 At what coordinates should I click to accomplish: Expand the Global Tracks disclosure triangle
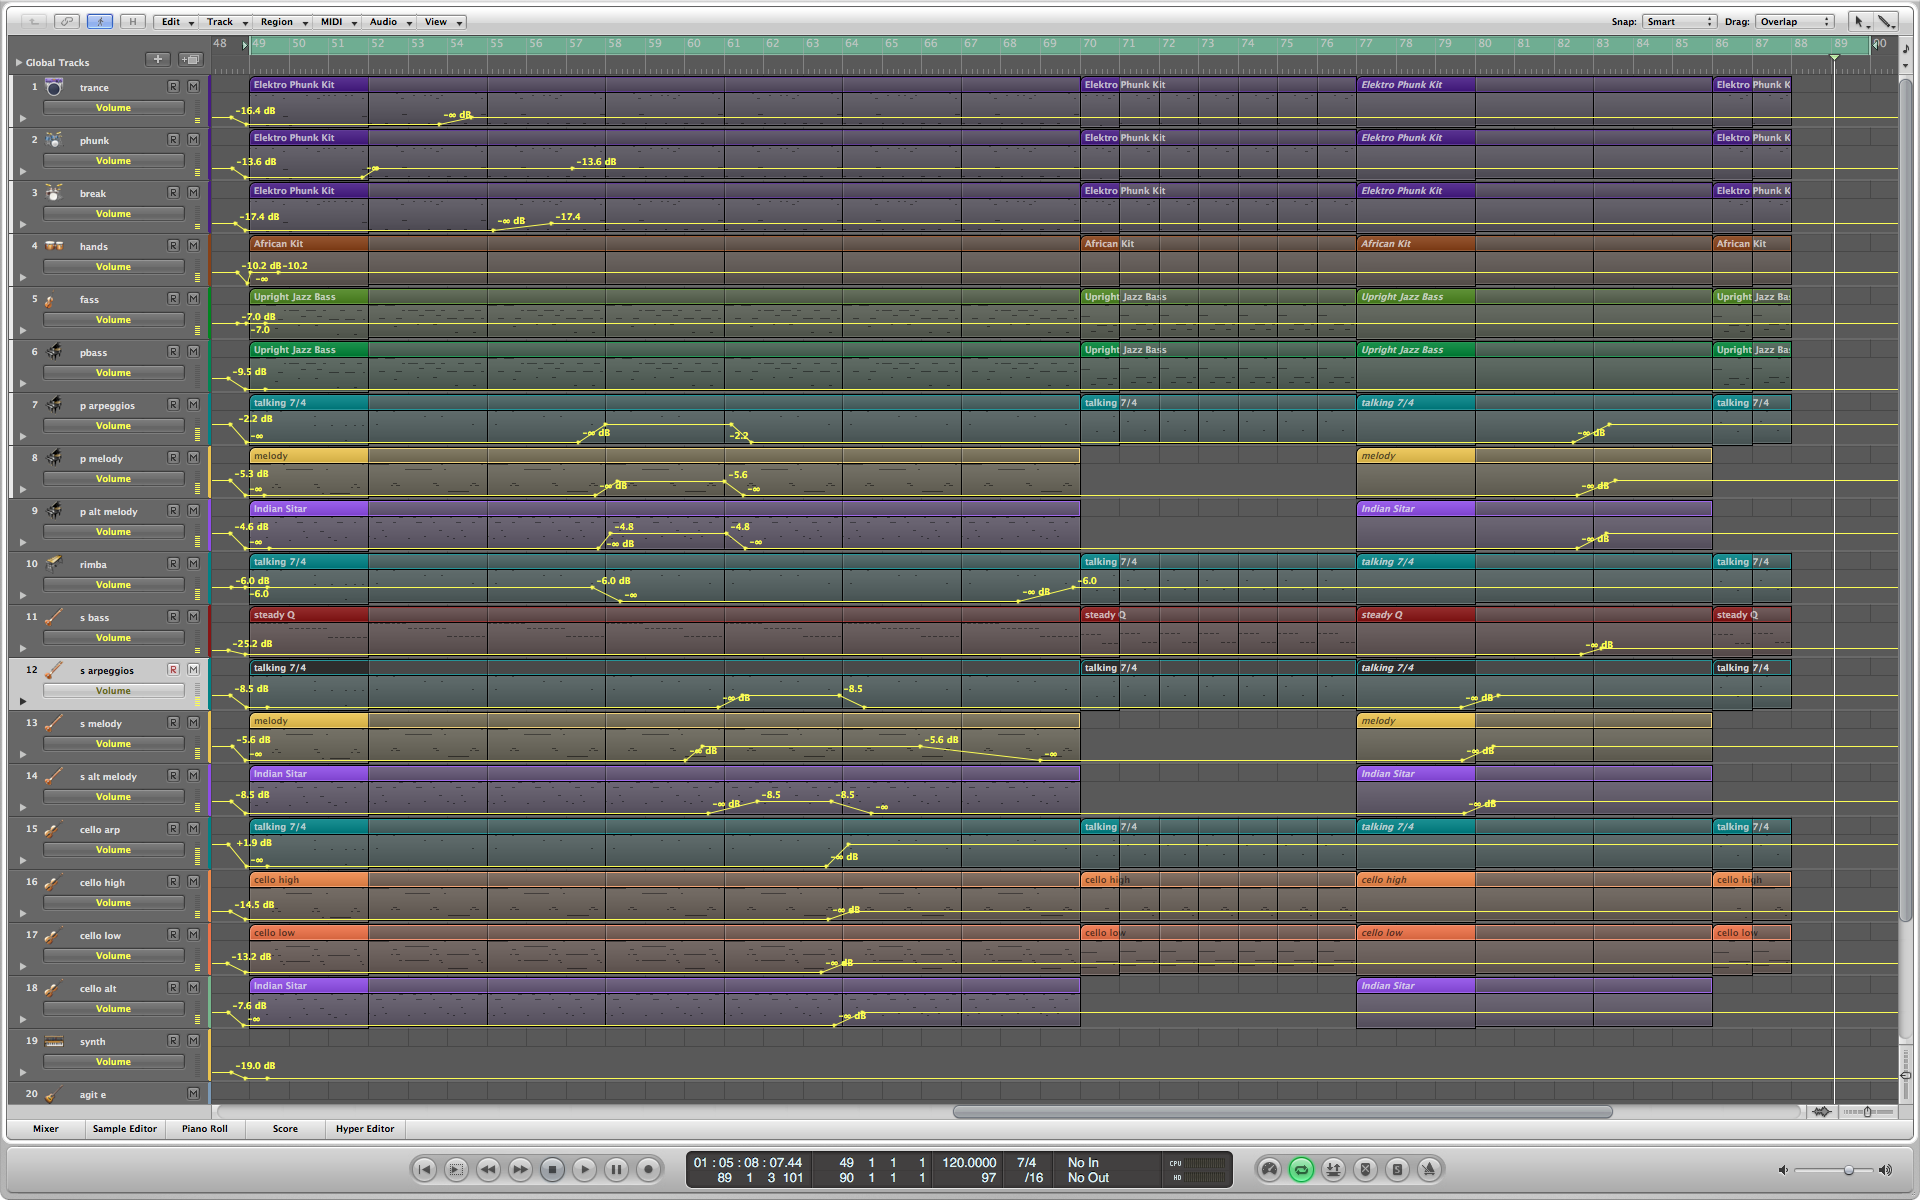tap(19, 62)
